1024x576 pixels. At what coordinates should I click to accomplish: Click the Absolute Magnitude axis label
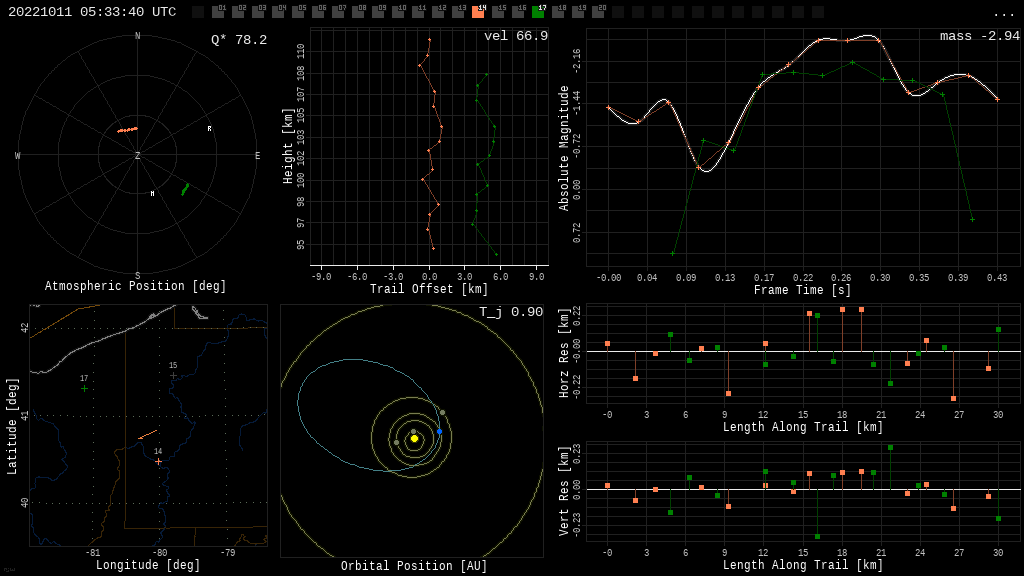(x=564, y=148)
